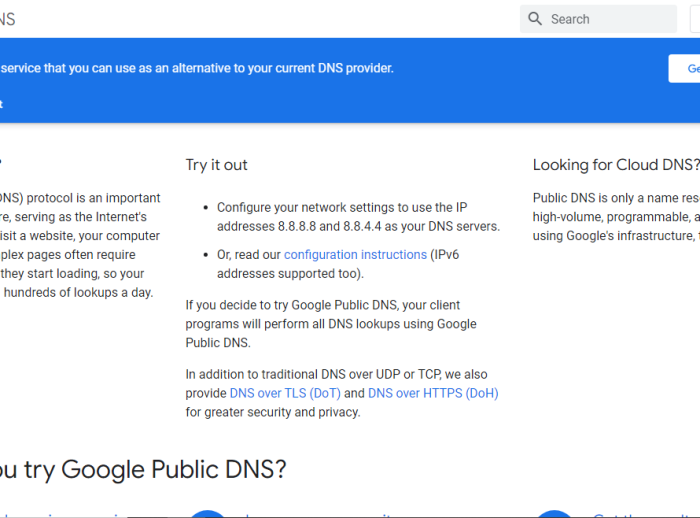
Task: Focus the Search input field
Action: [598, 19]
